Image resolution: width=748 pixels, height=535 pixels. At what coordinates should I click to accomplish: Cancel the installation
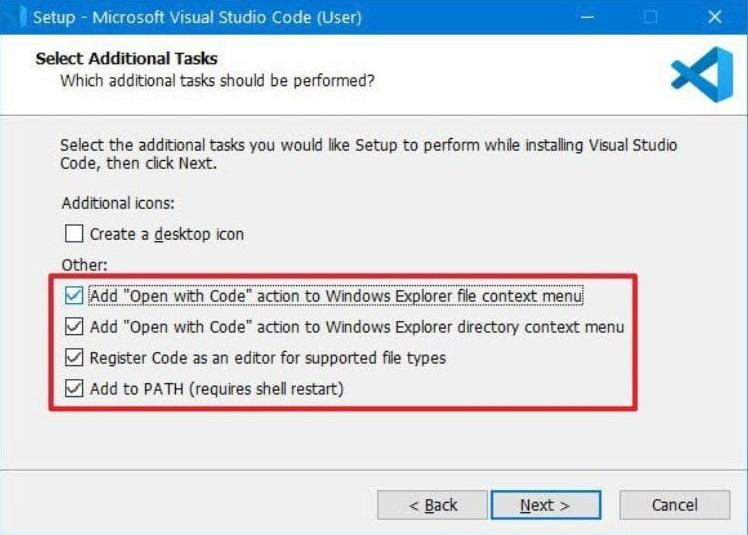[x=675, y=505]
